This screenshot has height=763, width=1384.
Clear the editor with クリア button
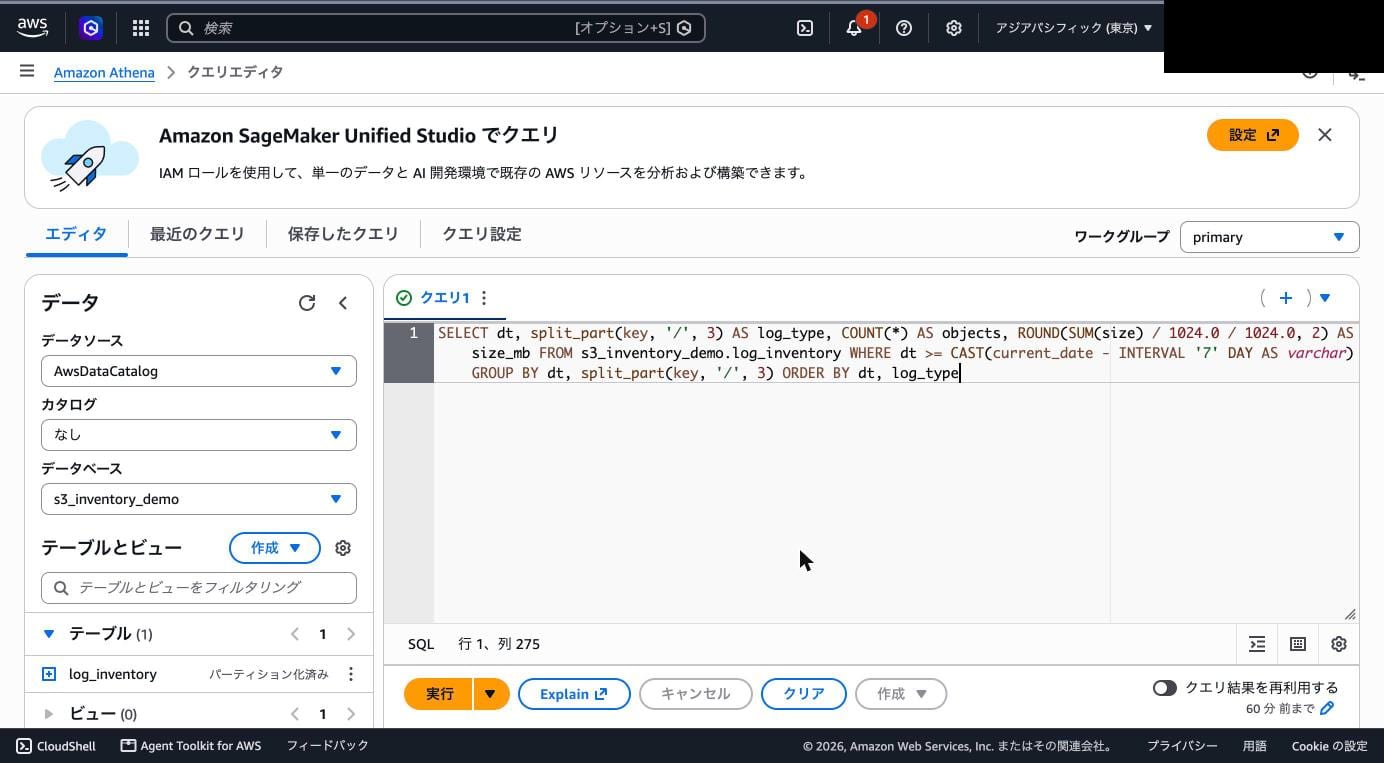(804, 694)
